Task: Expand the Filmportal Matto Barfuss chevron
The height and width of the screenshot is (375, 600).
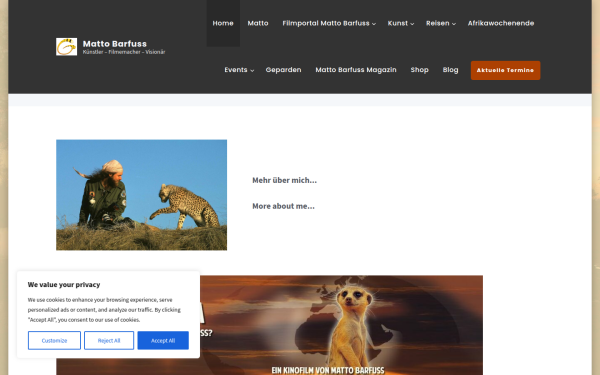Action: (x=374, y=24)
